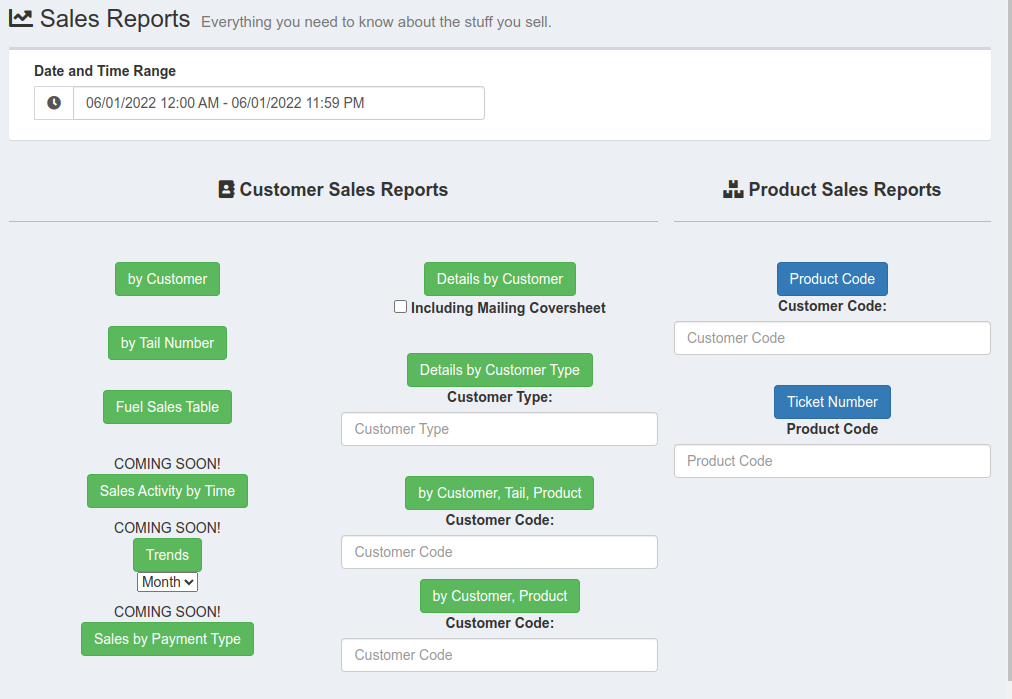Run the by Customer report
Screen dimensions: 1012x699
point(167,279)
